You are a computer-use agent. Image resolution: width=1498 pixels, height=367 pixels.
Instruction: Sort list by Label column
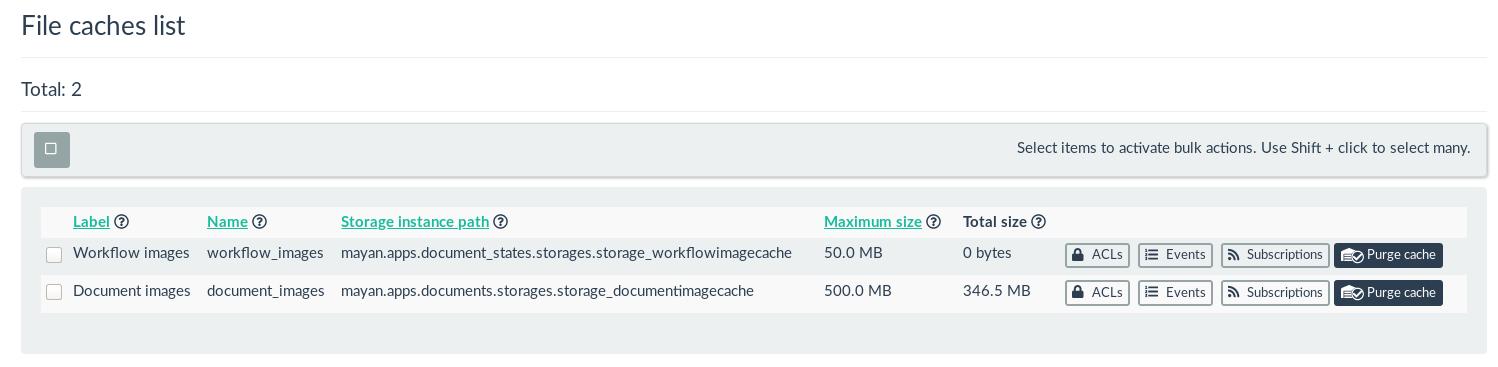tap(91, 222)
